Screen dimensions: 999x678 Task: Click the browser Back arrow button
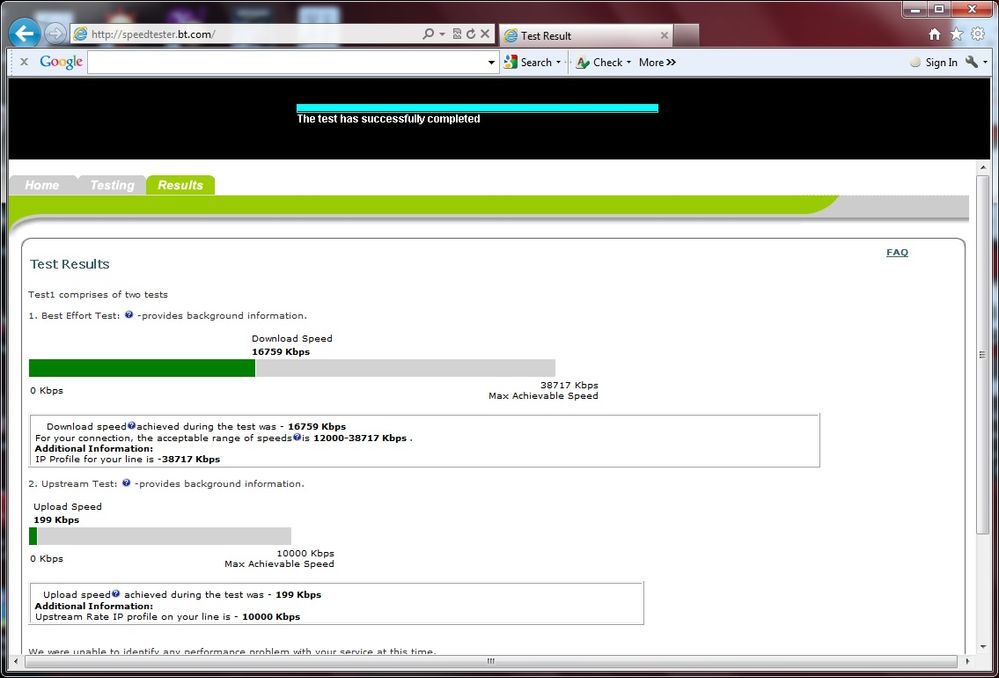(x=24, y=34)
